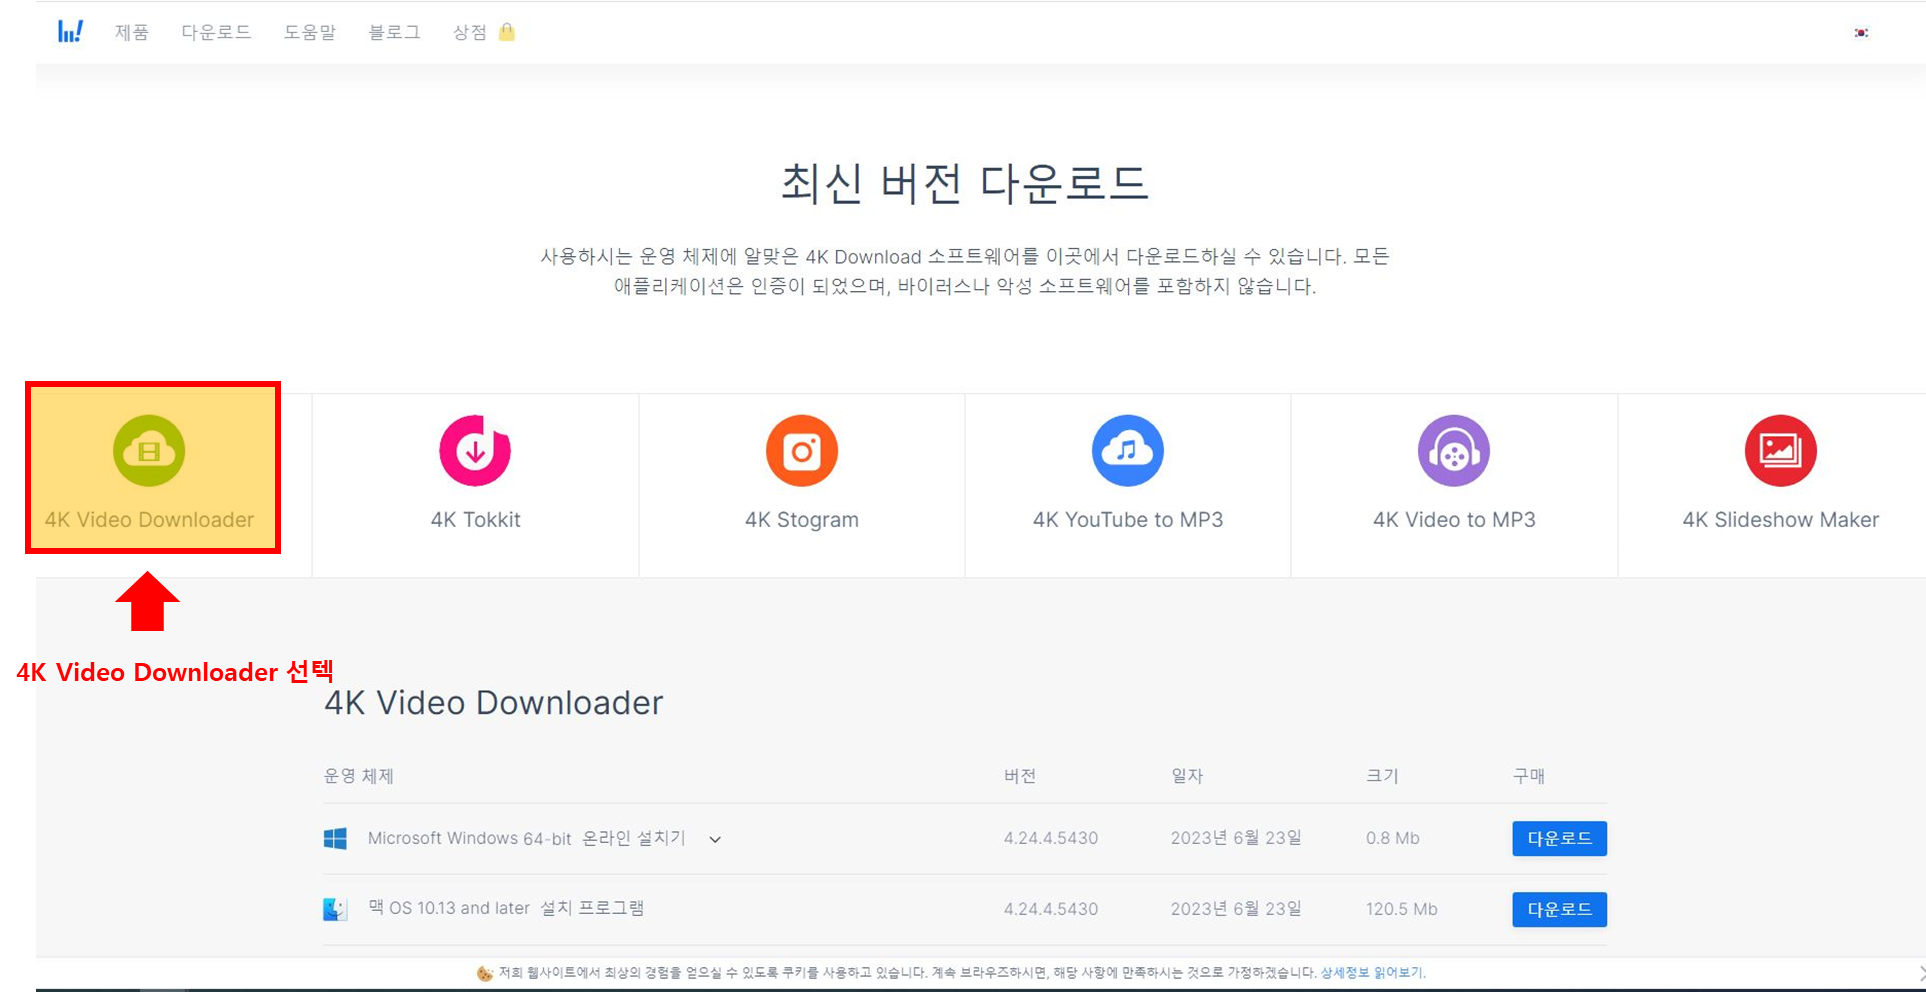Click the 4K YouTube to MP3 label
Viewport: 1926px width, 992px height.
tap(1128, 520)
